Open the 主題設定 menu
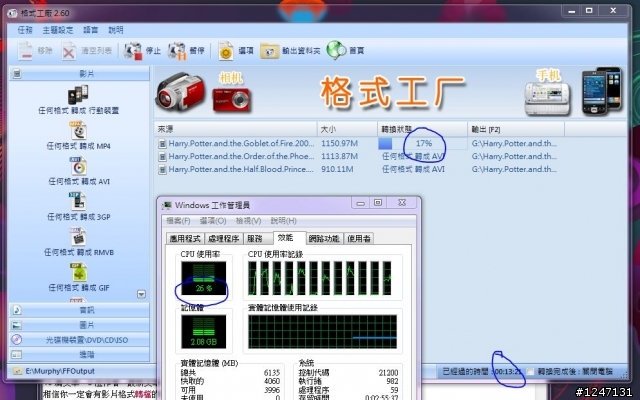This screenshot has height=400, width=640. pos(58,30)
